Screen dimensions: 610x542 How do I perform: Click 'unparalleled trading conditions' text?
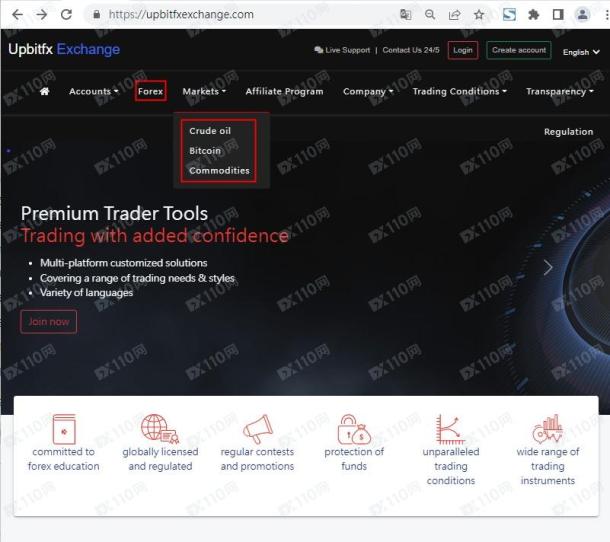pyautogui.click(x=451, y=466)
